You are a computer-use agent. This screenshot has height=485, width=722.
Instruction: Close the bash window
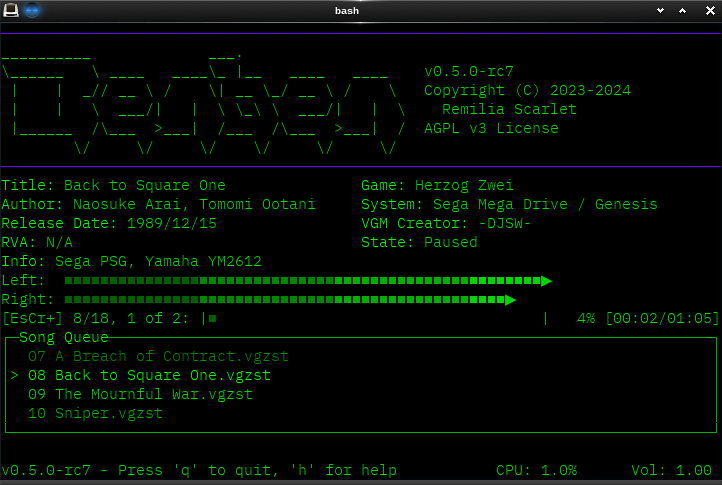point(710,11)
